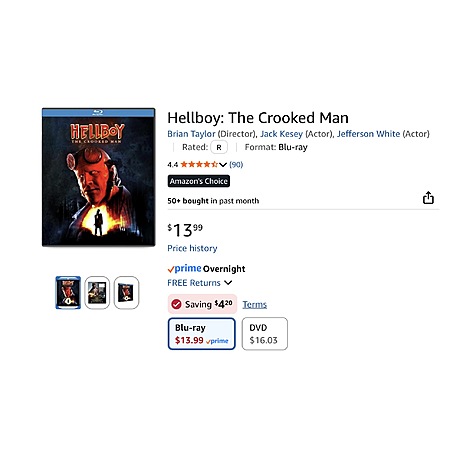Open actor Jack Kesey's link

coord(281,134)
